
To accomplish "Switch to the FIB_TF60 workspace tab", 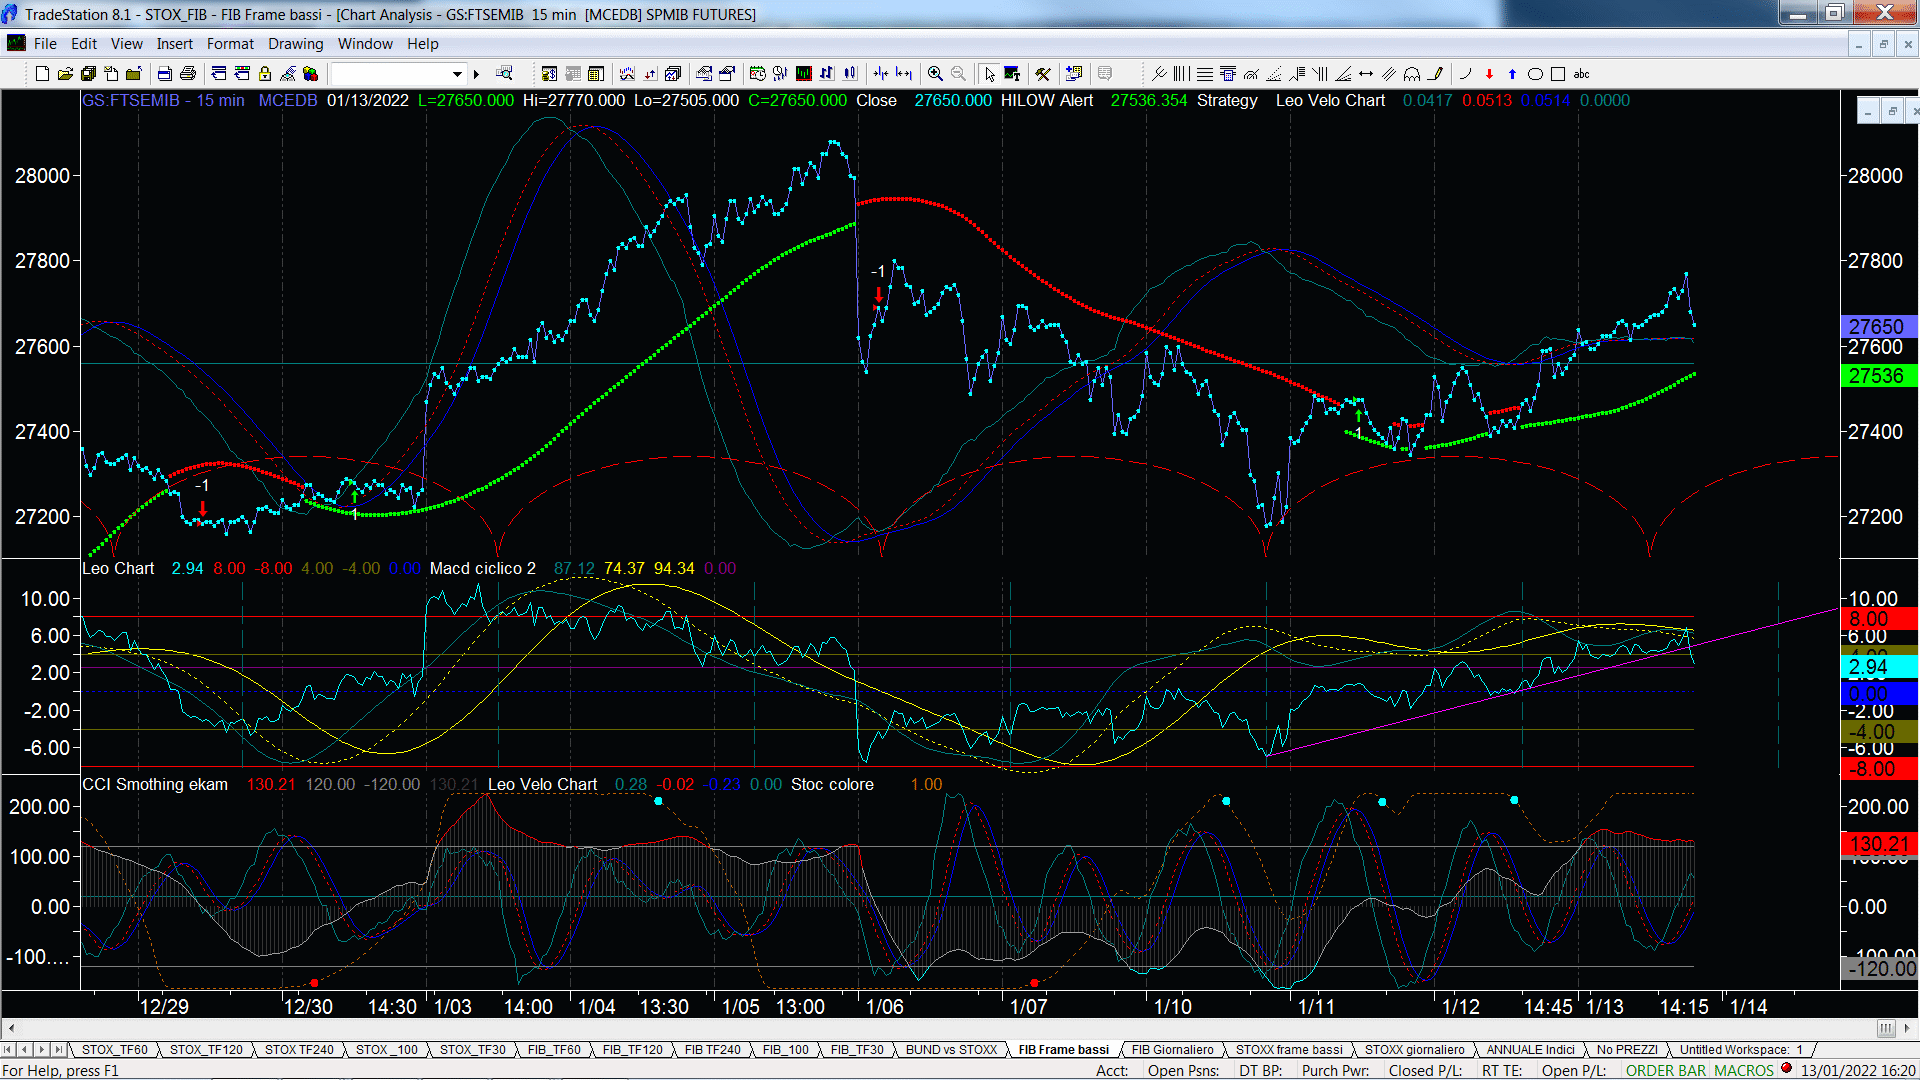I will [554, 1049].
